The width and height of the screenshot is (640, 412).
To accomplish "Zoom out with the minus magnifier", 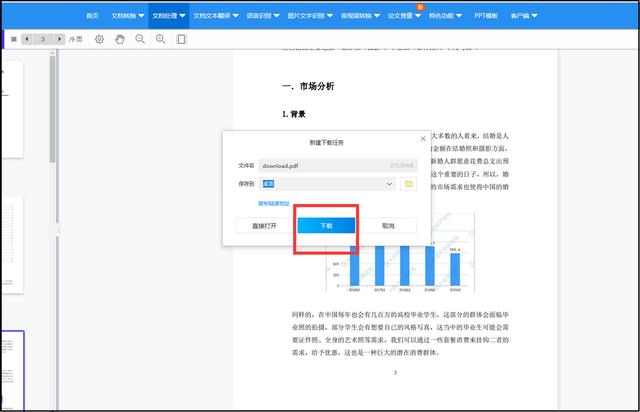I will coord(140,39).
